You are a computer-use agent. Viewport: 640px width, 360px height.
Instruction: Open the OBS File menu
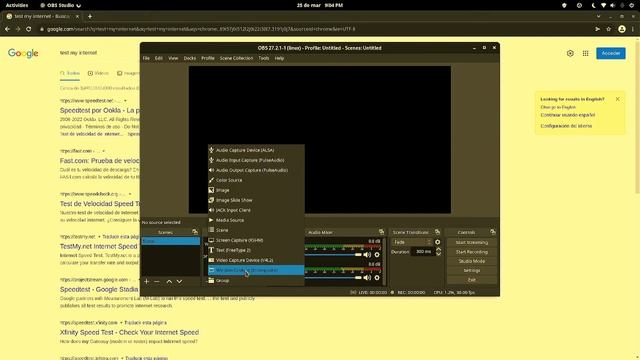(146, 58)
